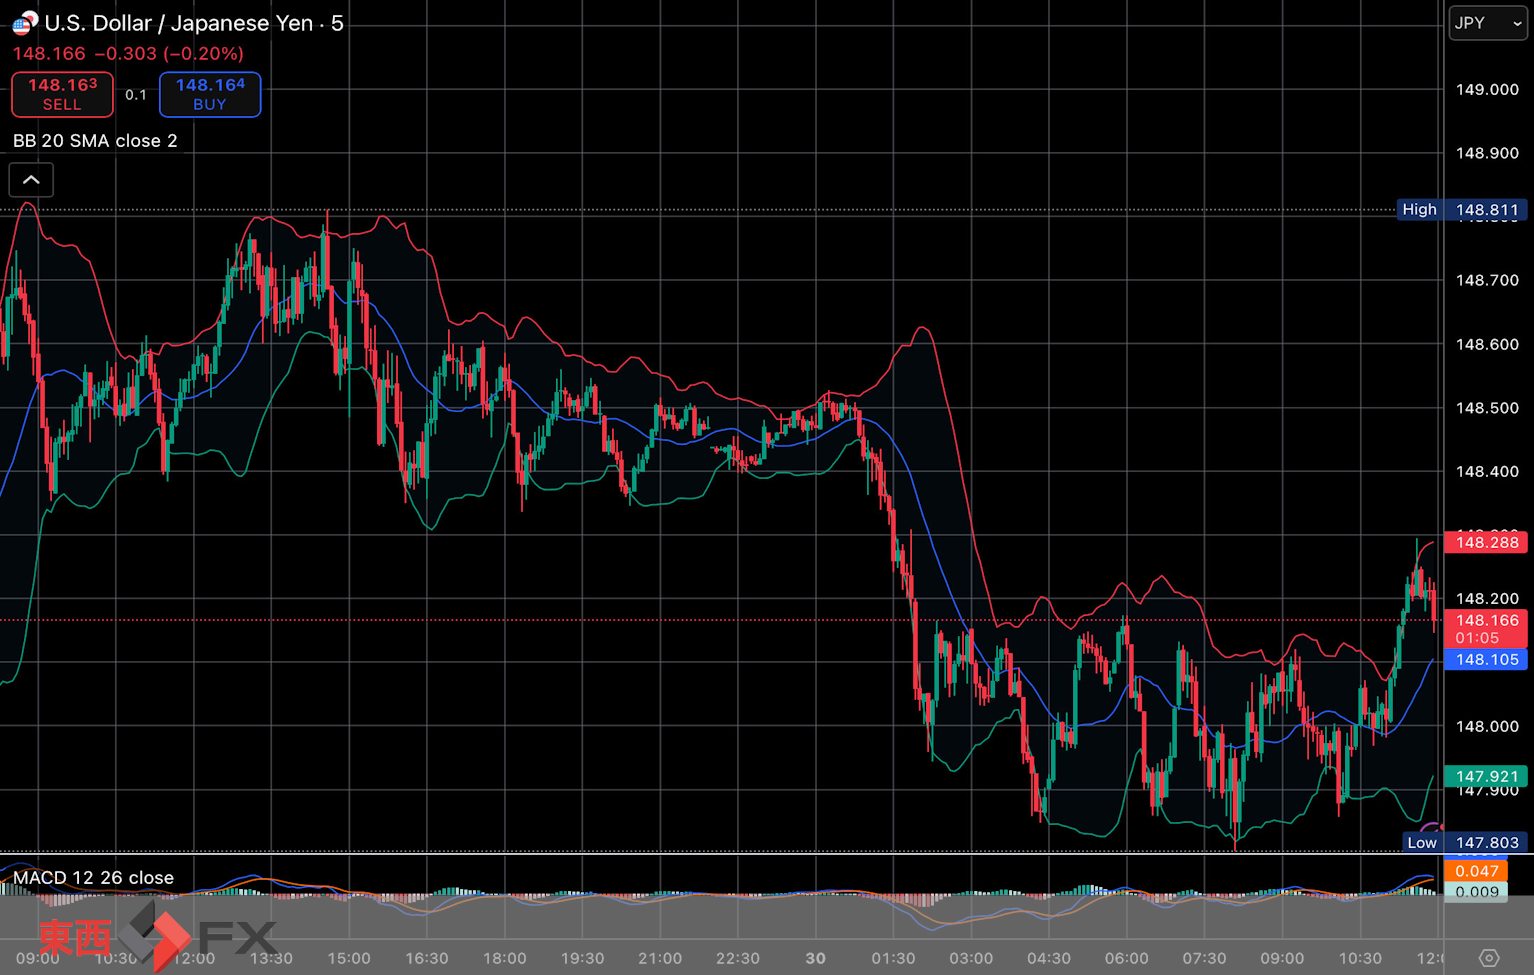Viewport: 1534px width, 975px height.
Task: Click the purple event marker above Low label
Action: [x=1432, y=828]
